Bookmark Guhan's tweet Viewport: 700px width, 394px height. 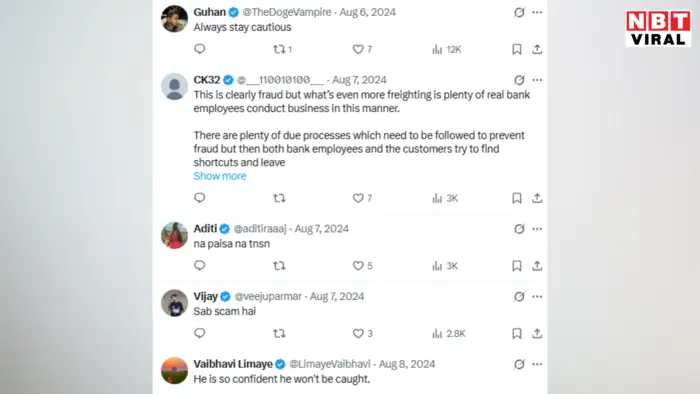click(517, 49)
